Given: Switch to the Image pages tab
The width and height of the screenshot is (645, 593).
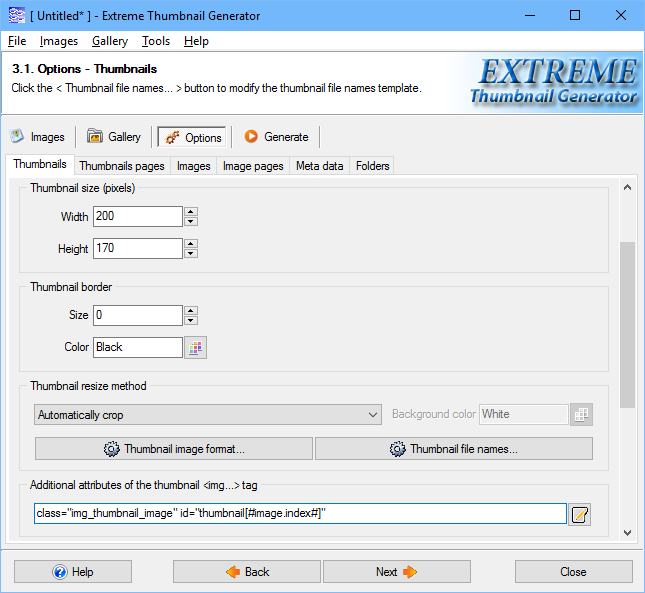Looking at the screenshot, I should pyautogui.click(x=253, y=166).
